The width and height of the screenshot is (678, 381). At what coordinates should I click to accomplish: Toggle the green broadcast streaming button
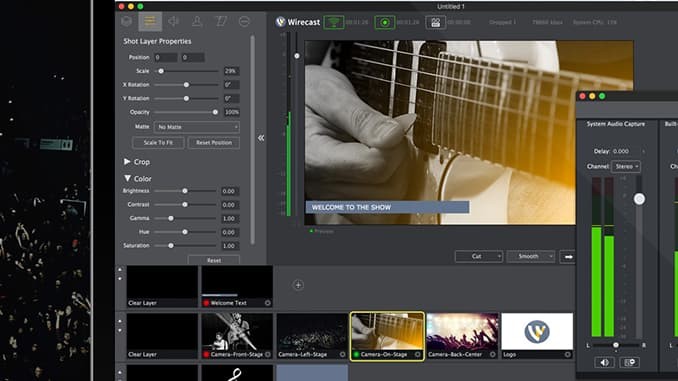(x=333, y=22)
